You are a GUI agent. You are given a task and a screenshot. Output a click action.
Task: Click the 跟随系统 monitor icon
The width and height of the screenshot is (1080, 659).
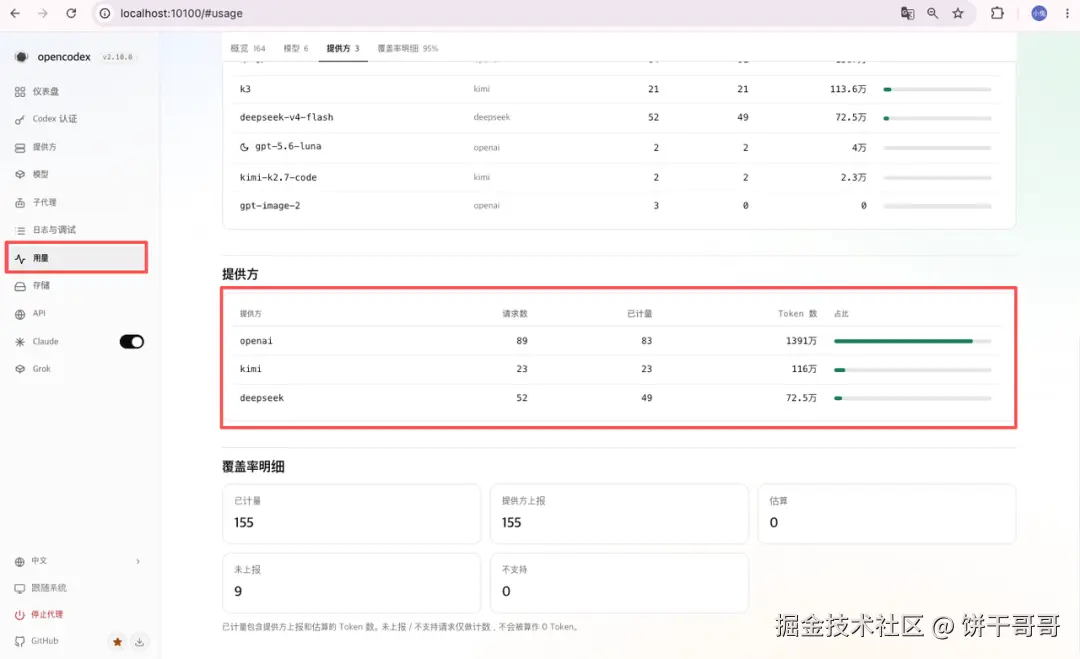pyautogui.click(x=19, y=588)
